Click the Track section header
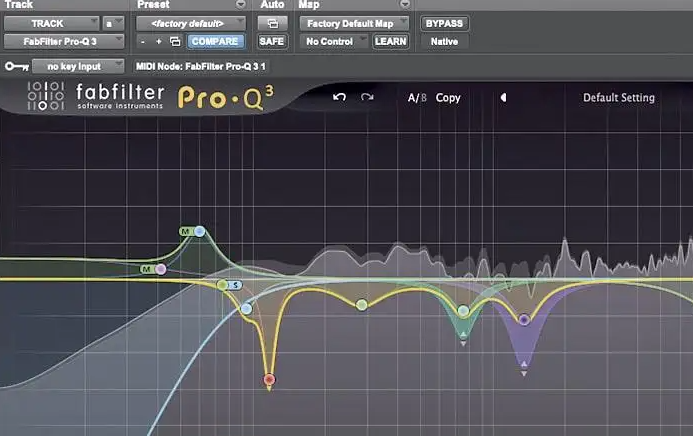Viewport: 693px width, 436px height. pyautogui.click(x=19, y=4)
